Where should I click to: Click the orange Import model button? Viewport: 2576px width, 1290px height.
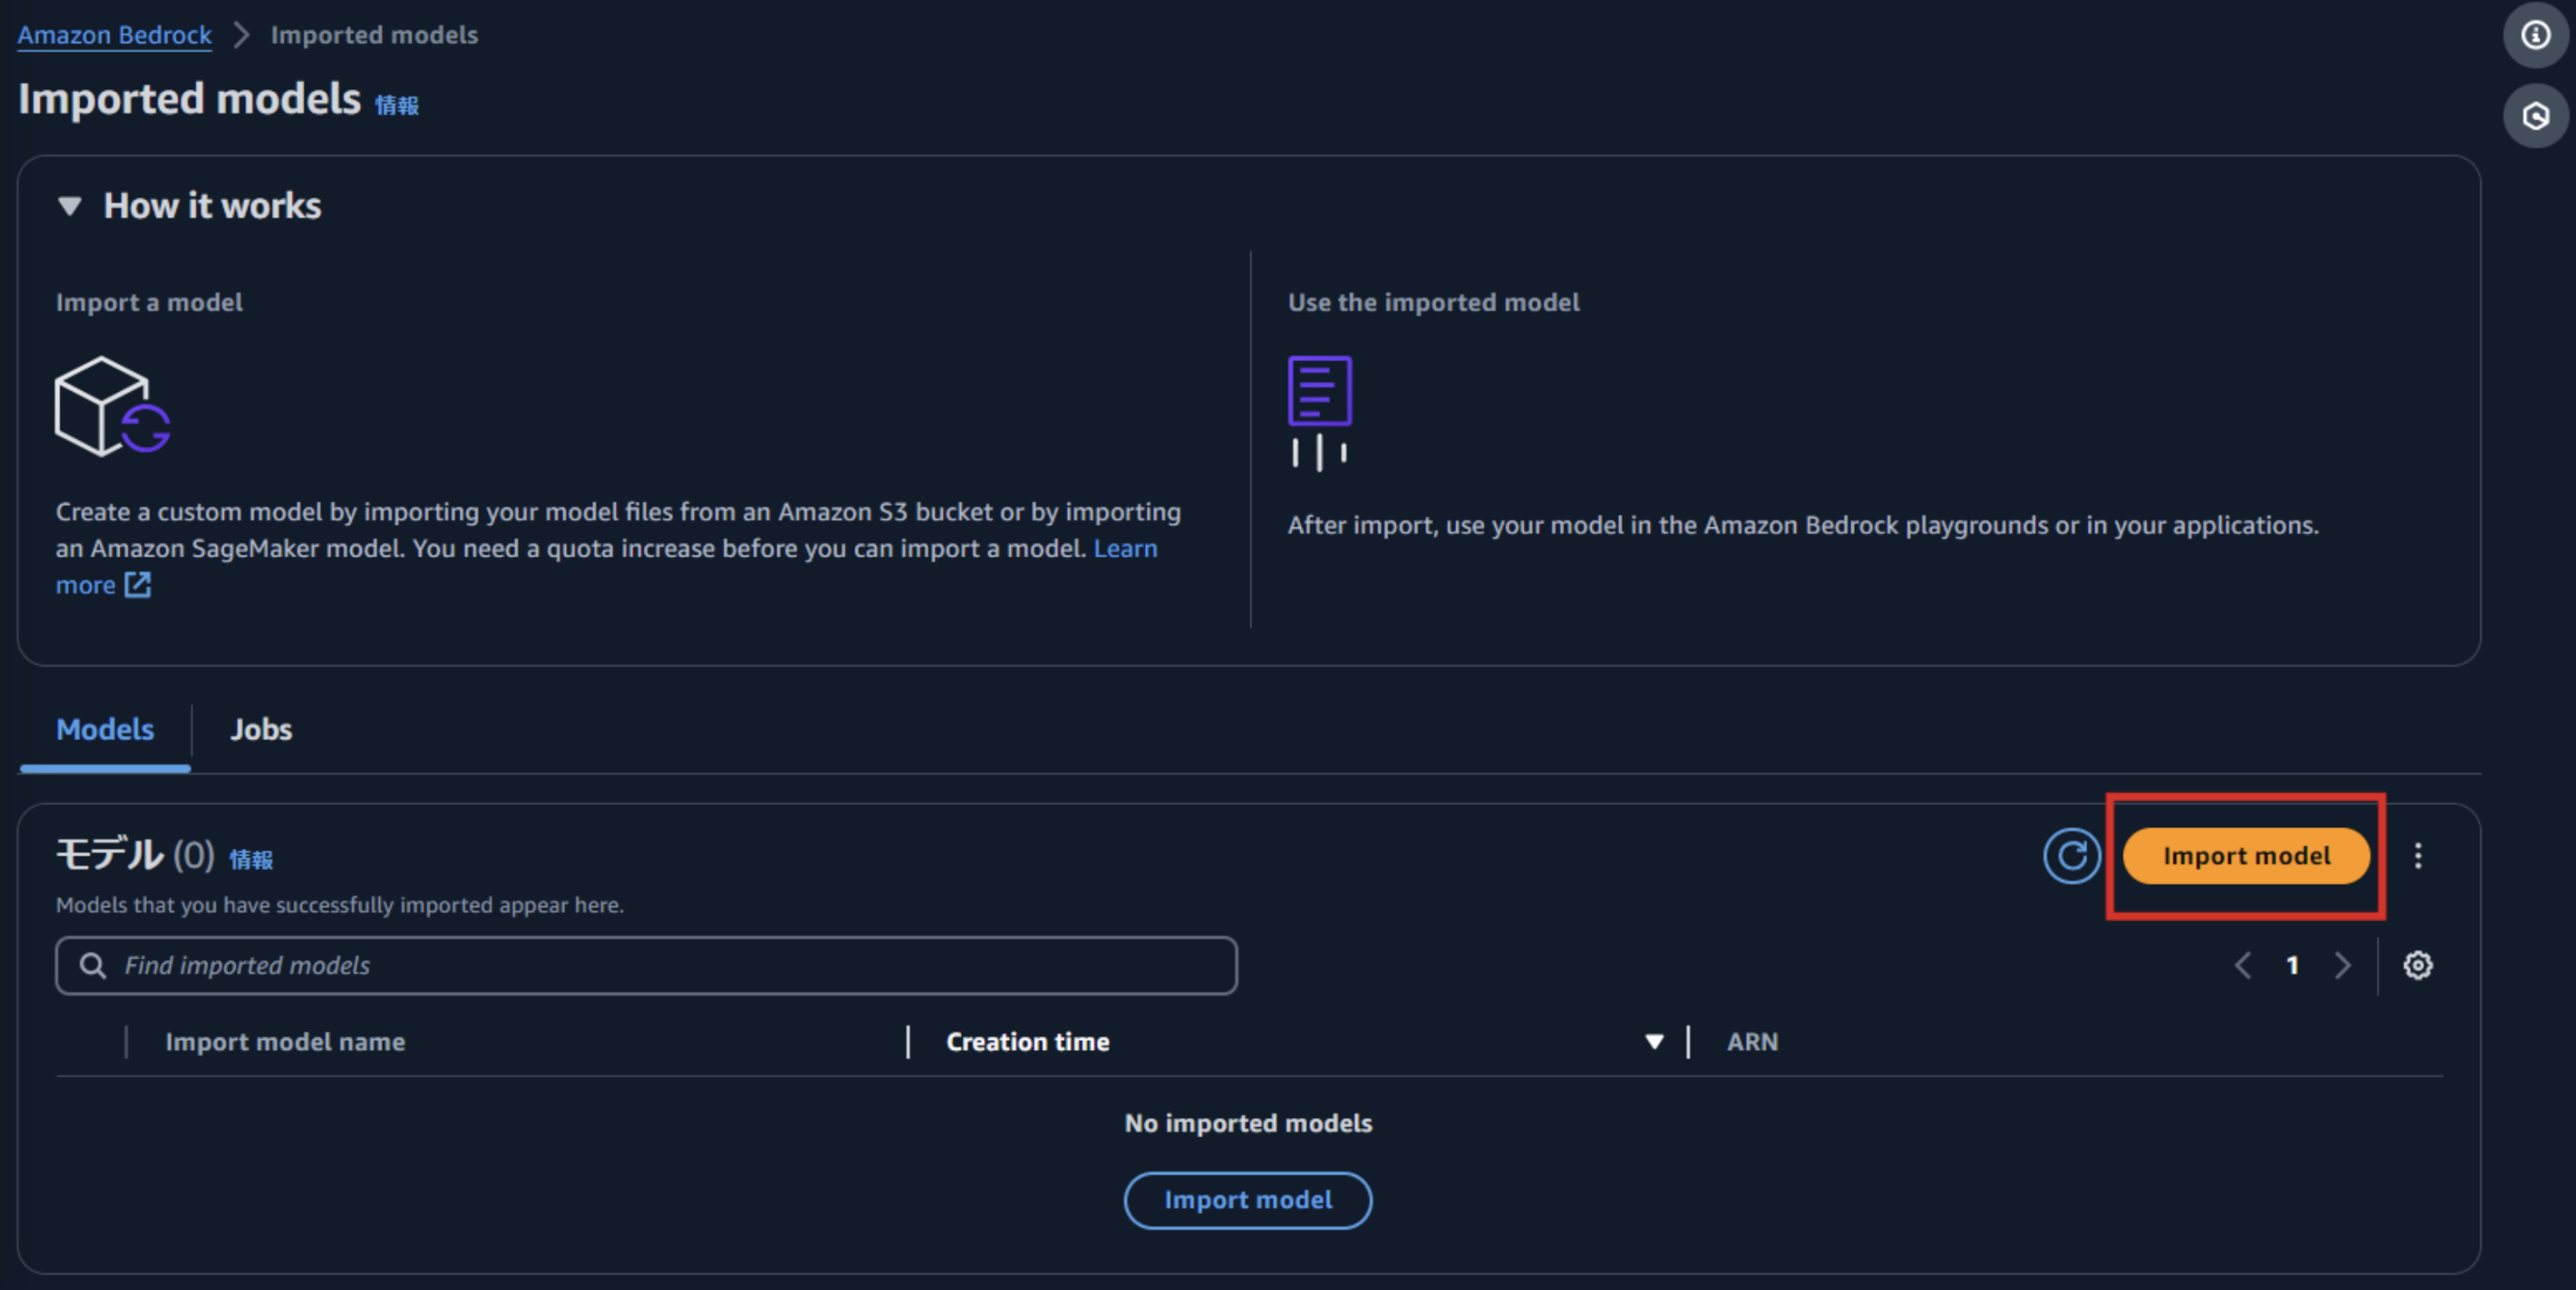[2246, 856]
